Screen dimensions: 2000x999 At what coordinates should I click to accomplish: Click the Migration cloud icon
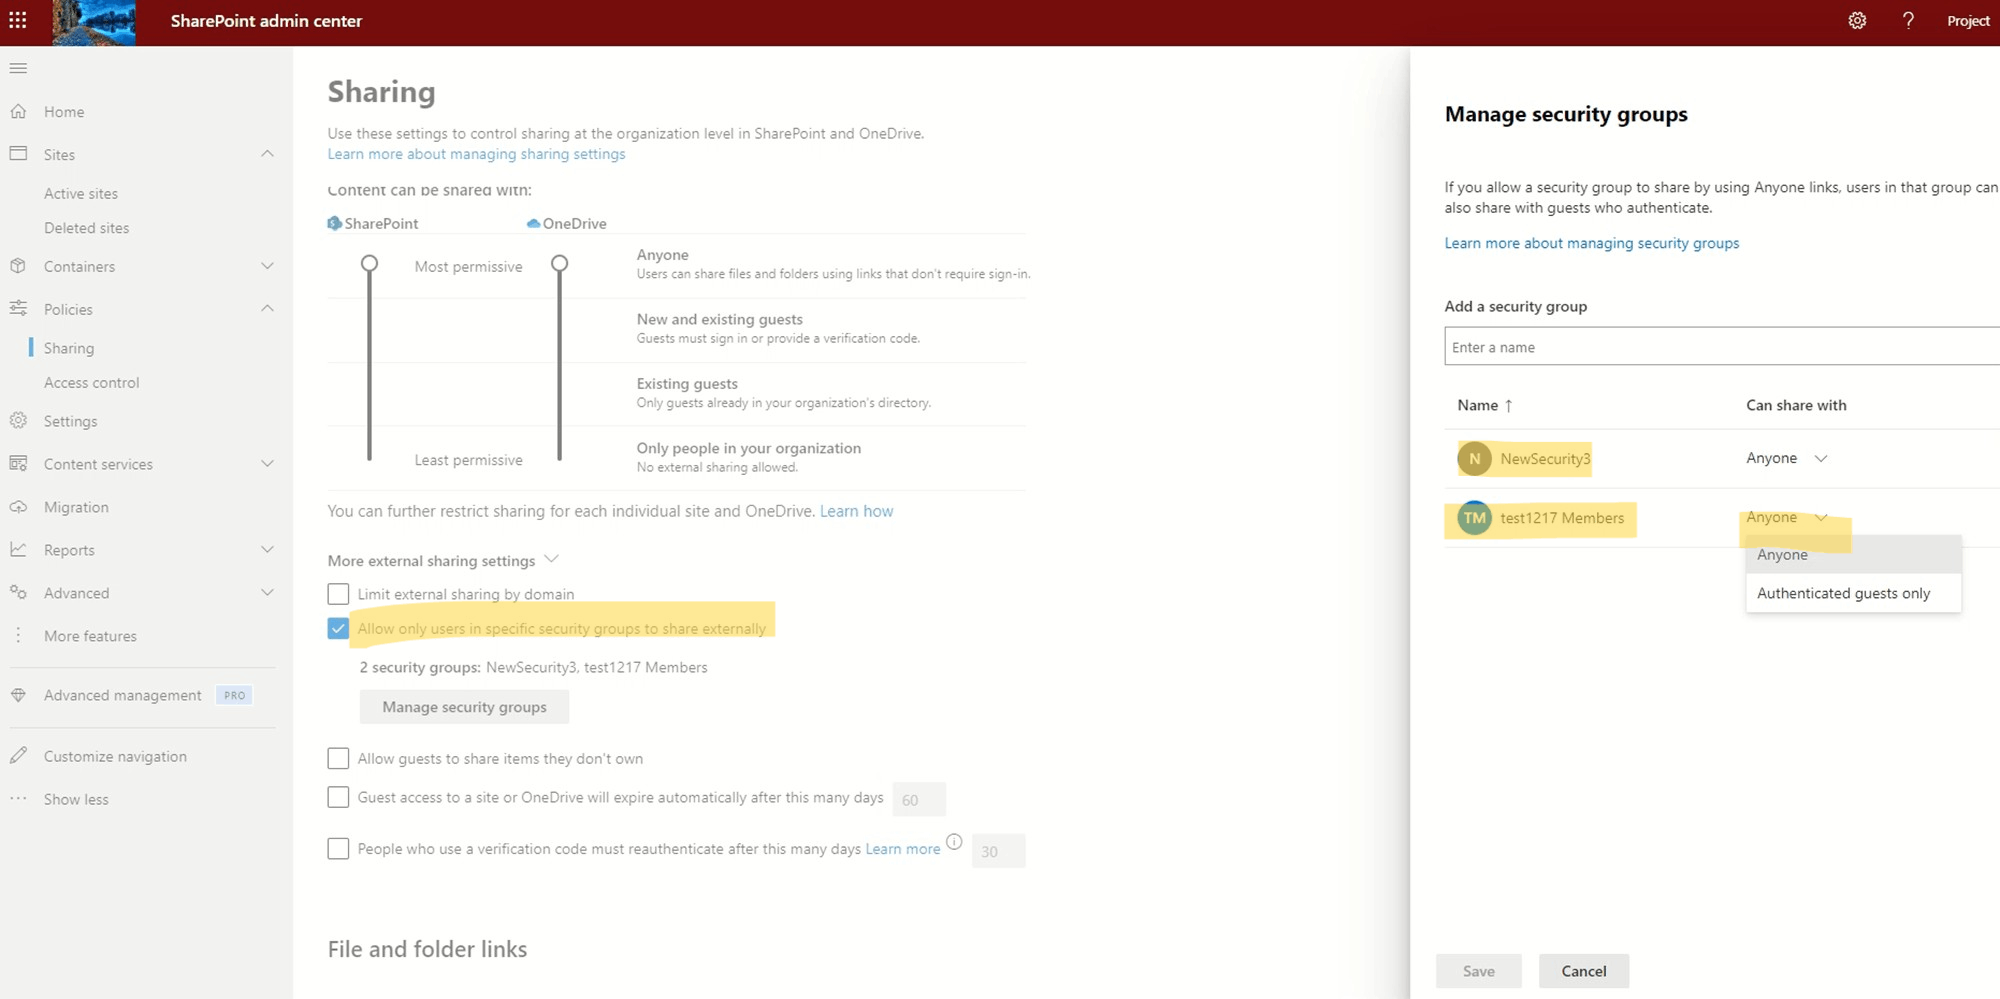click(x=18, y=507)
